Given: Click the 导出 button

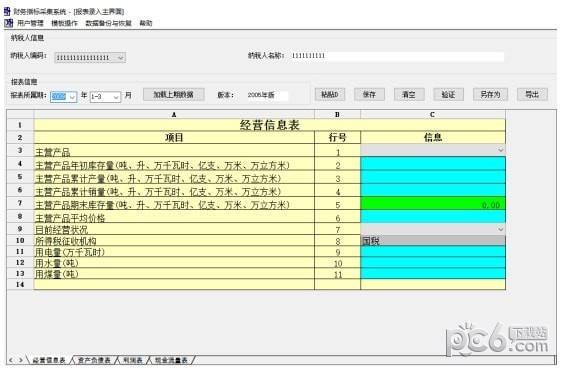Looking at the screenshot, I should click(532, 94).
